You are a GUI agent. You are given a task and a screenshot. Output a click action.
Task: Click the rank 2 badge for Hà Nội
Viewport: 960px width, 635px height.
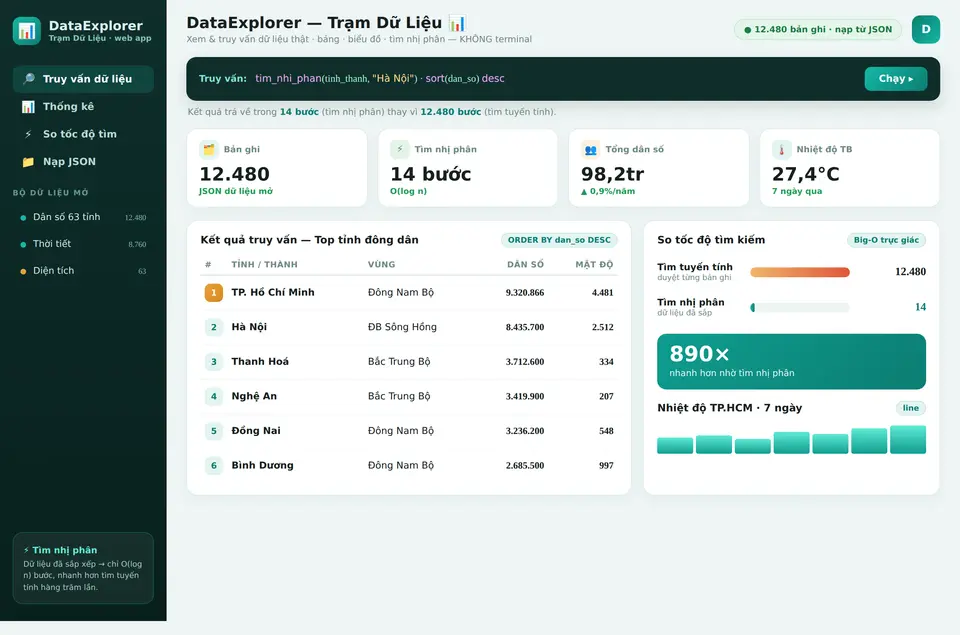[214, 327]
